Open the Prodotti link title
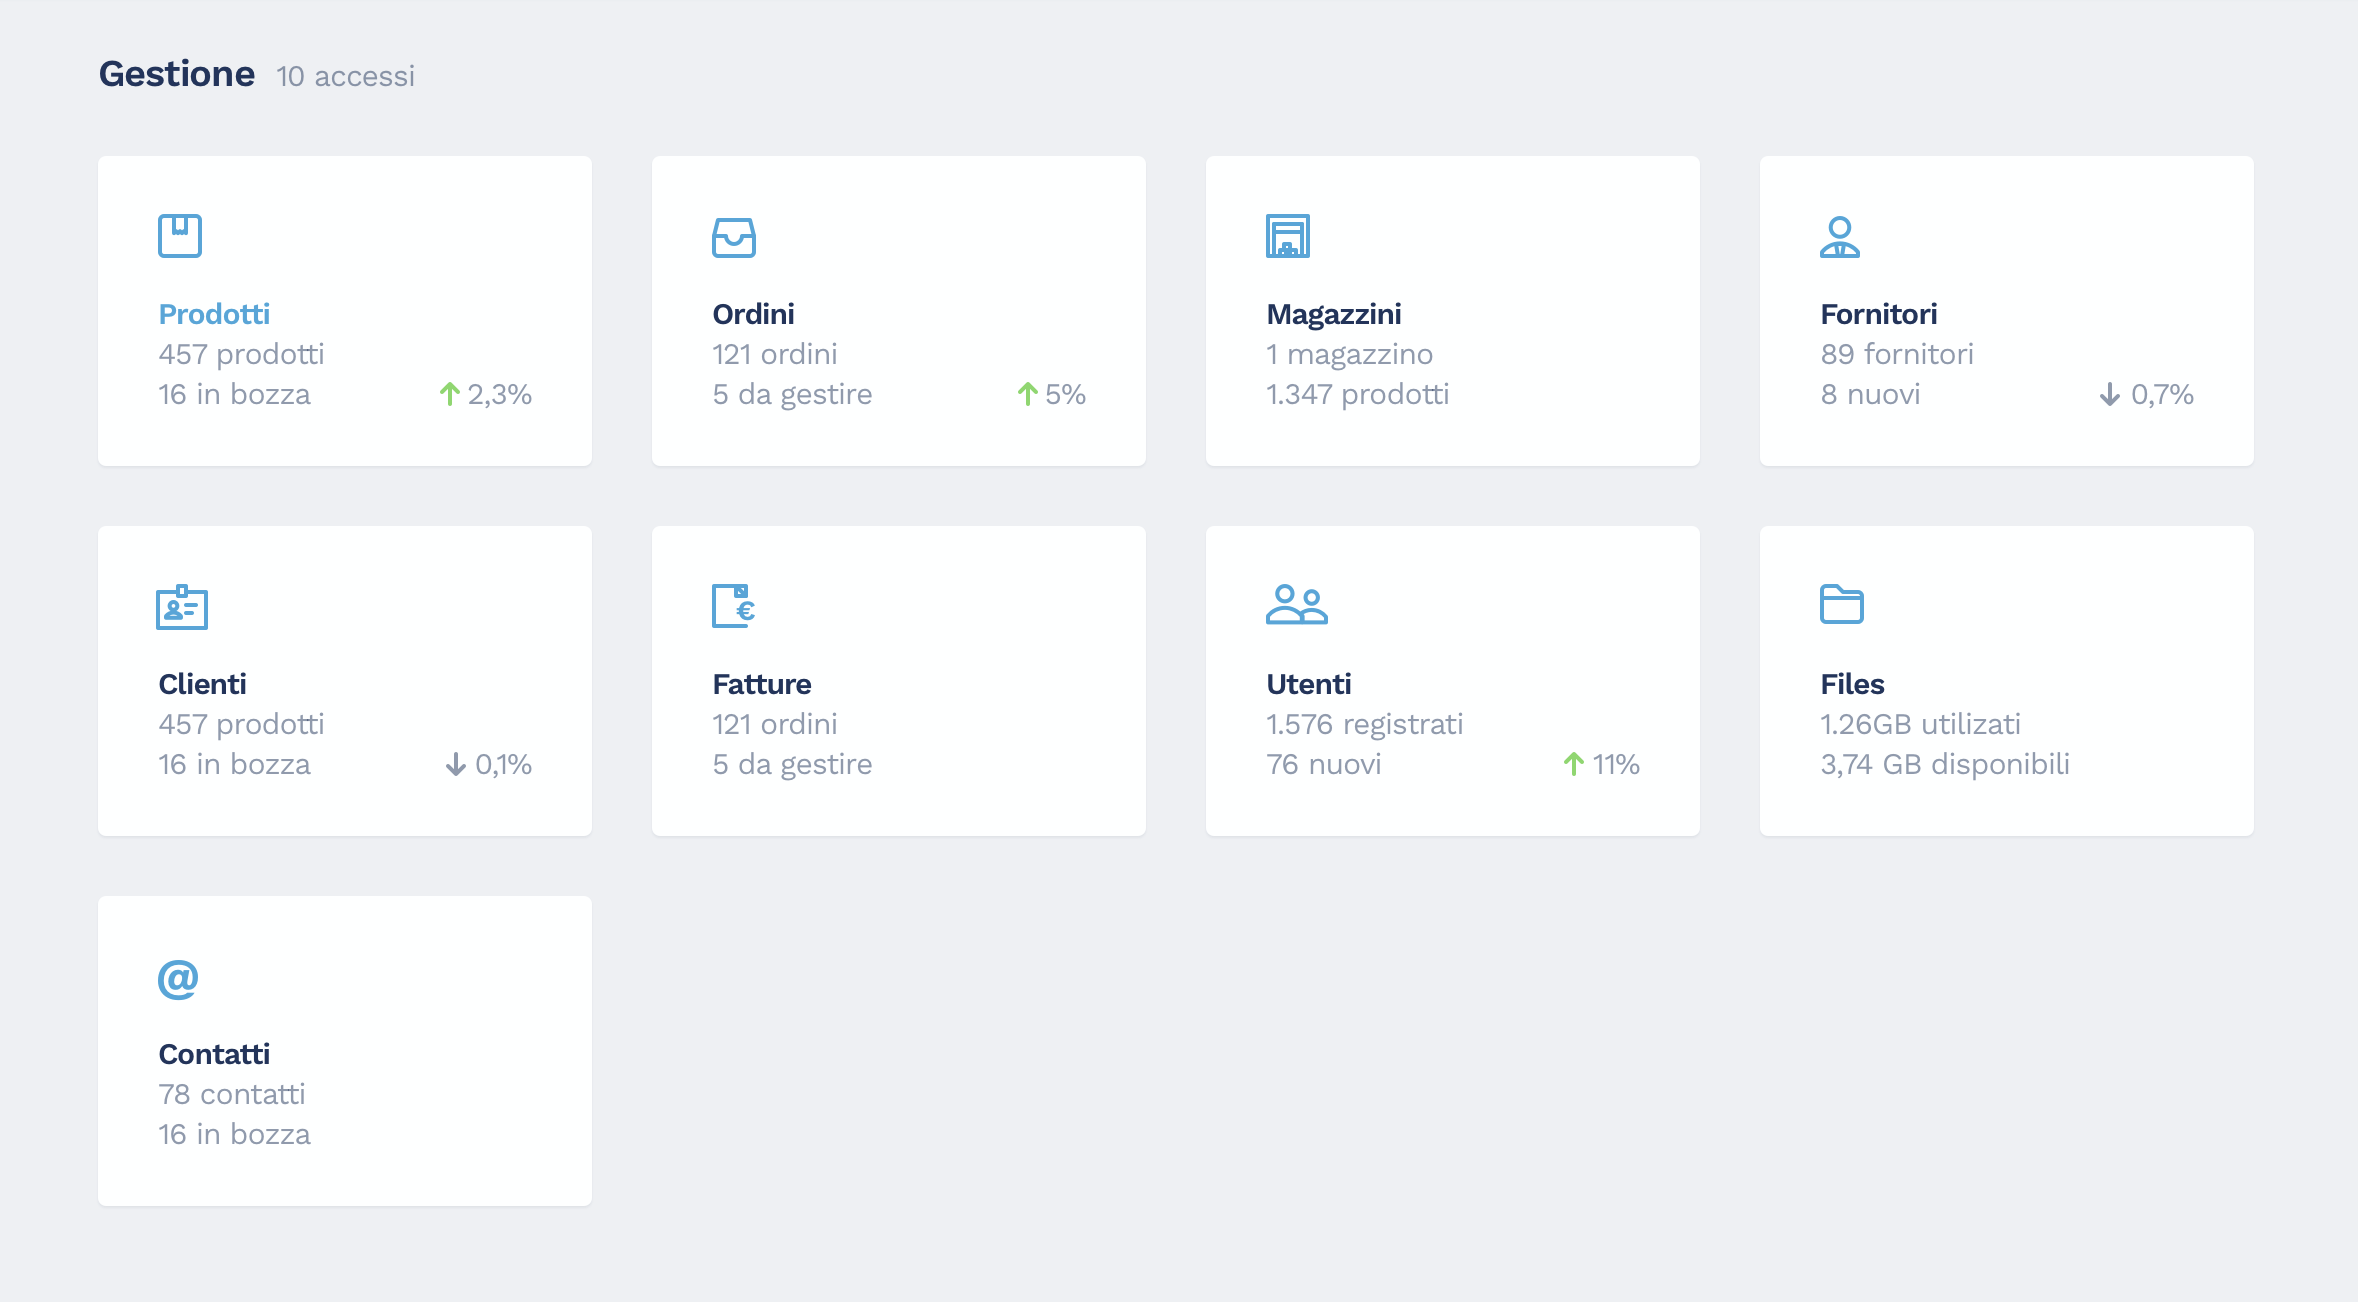 tap(214, 314)
